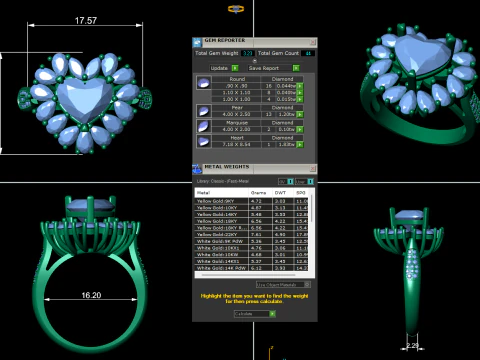Viewport: 480px width, 360px height.
Task: Collapse the Gem Reporter totals section
Action: tap(255, 61)
